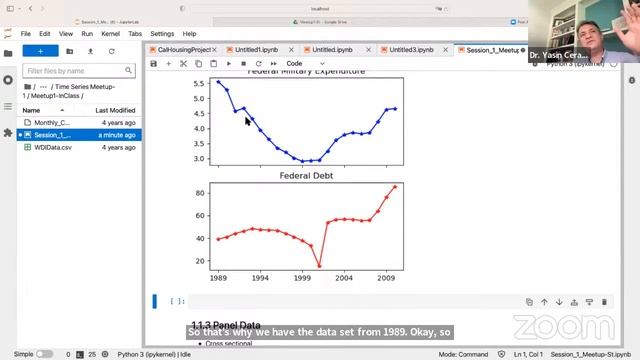Image resolution: width=640 pixels, height=360 pixels.
Task: Open the table of contents sidebar
Action: (x=8, y=107)
